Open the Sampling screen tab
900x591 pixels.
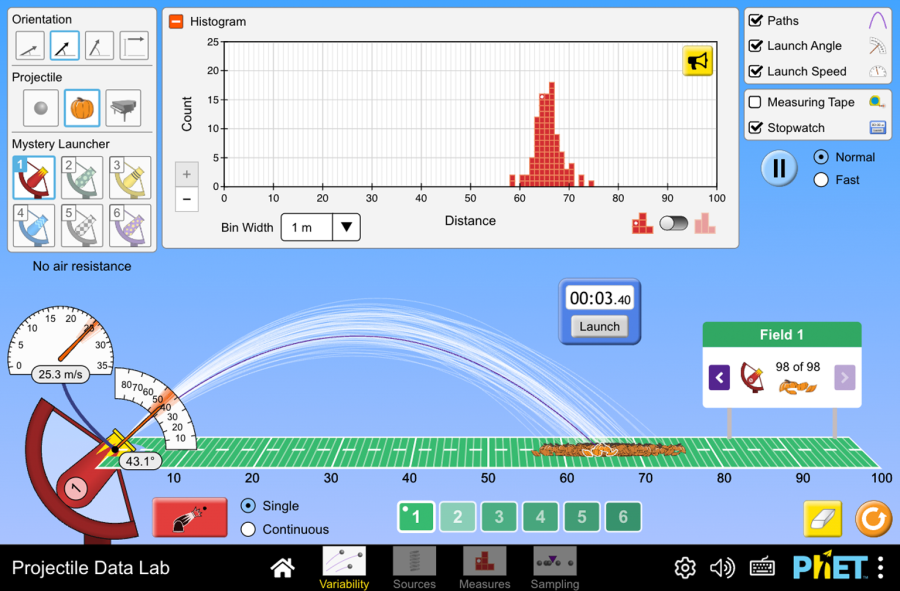pyautogui.click(x=554, y=568)
